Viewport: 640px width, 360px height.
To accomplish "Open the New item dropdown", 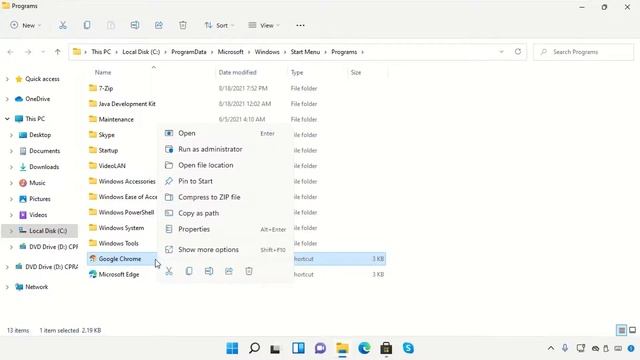I will [25, 25].
